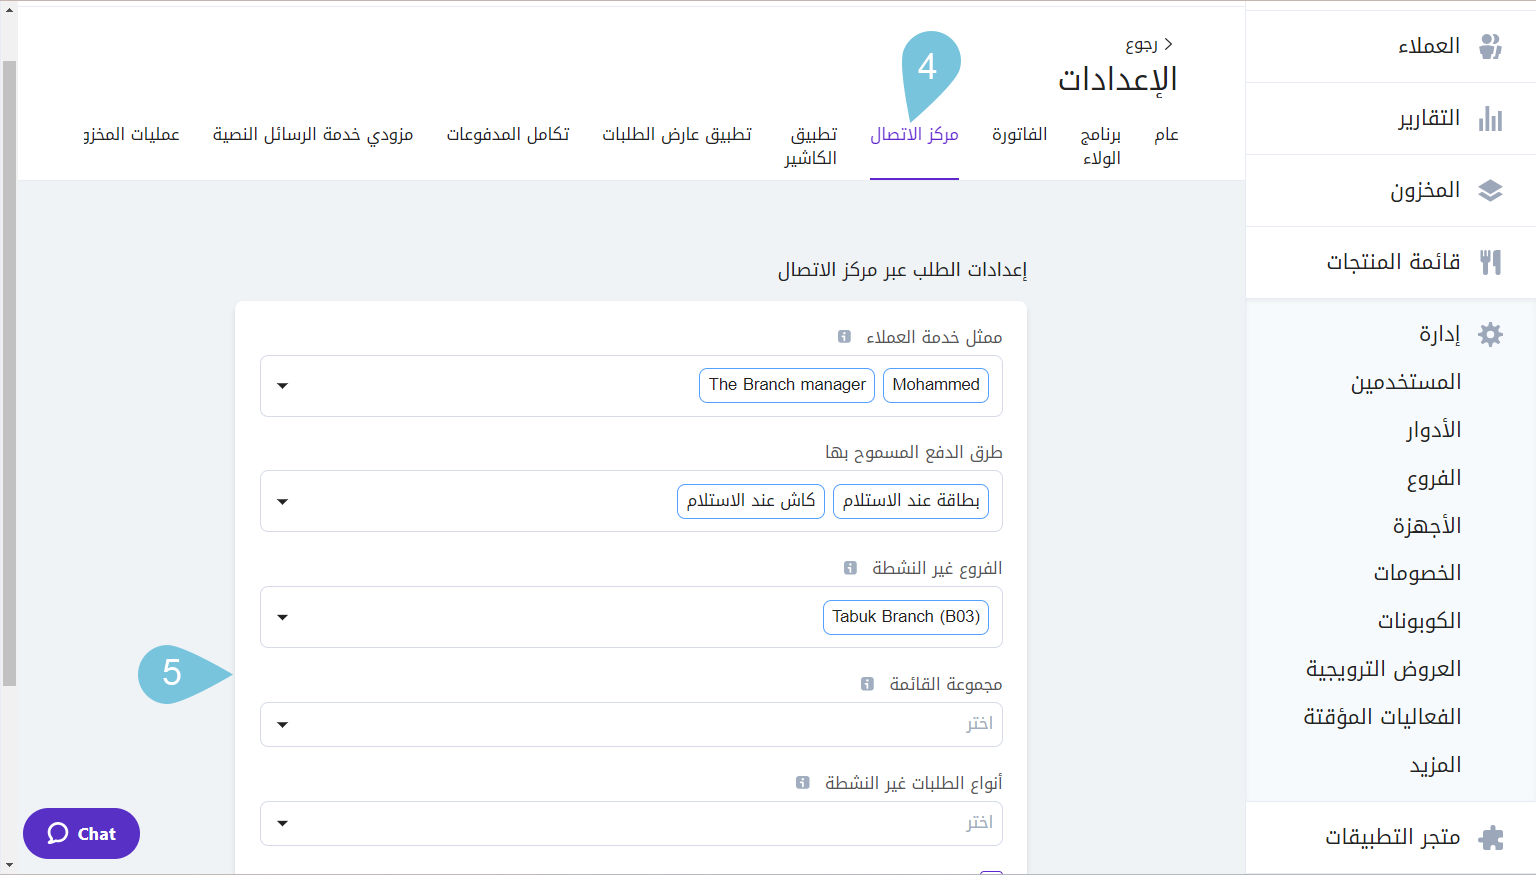Screen dimensions: 1536x875
Task: Open the طرق الدفع المسموح بها dropdown
Action: point(282,501)
